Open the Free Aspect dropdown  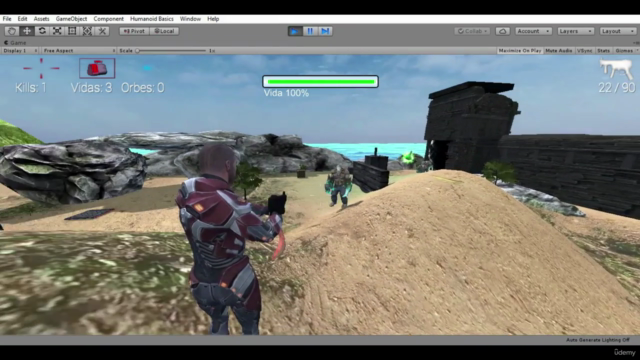point(79,51)
